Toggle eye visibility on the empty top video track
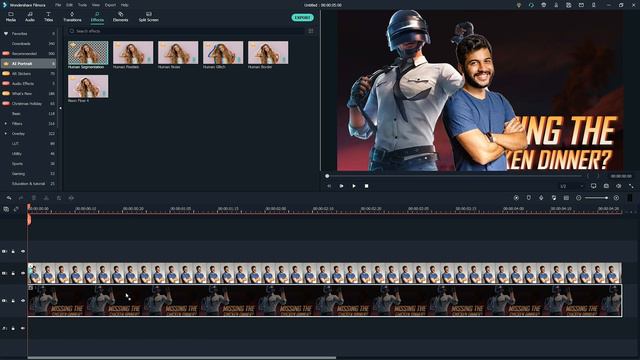This screenshot has height=360, width=640. [23, 251]
